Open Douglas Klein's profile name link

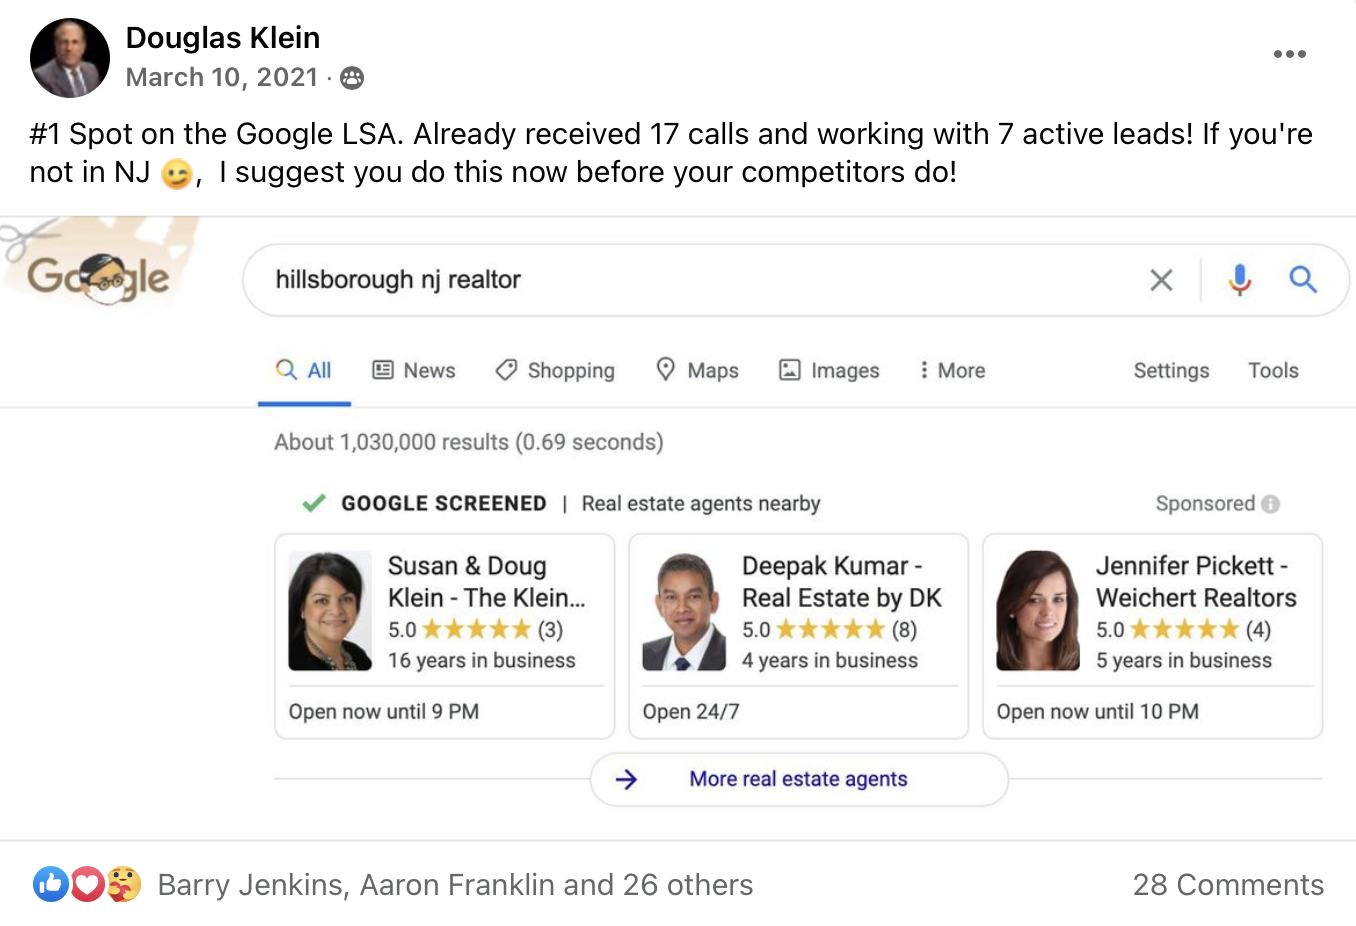[x=223, y=38]
